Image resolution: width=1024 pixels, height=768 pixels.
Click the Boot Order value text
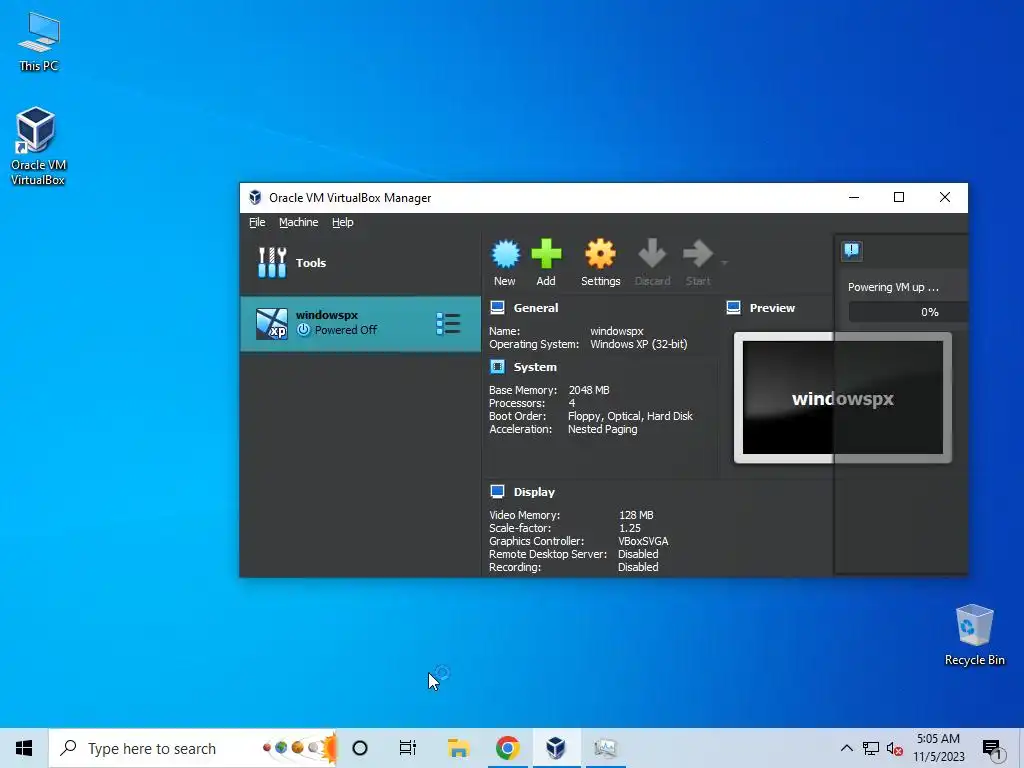coord(630,416)
